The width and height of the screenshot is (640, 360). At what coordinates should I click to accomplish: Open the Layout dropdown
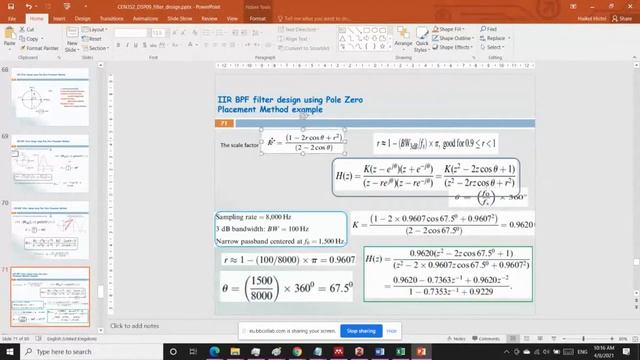coord(95,29)
